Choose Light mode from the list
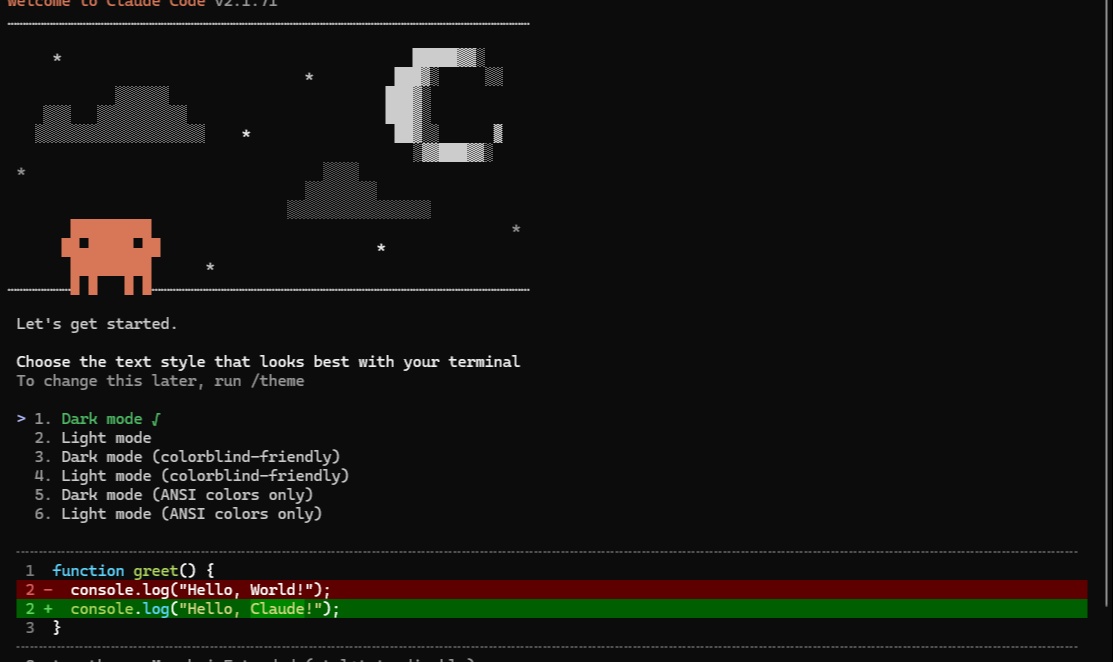Viewport: 1113px width, 662px height. (x=106, y=438)
